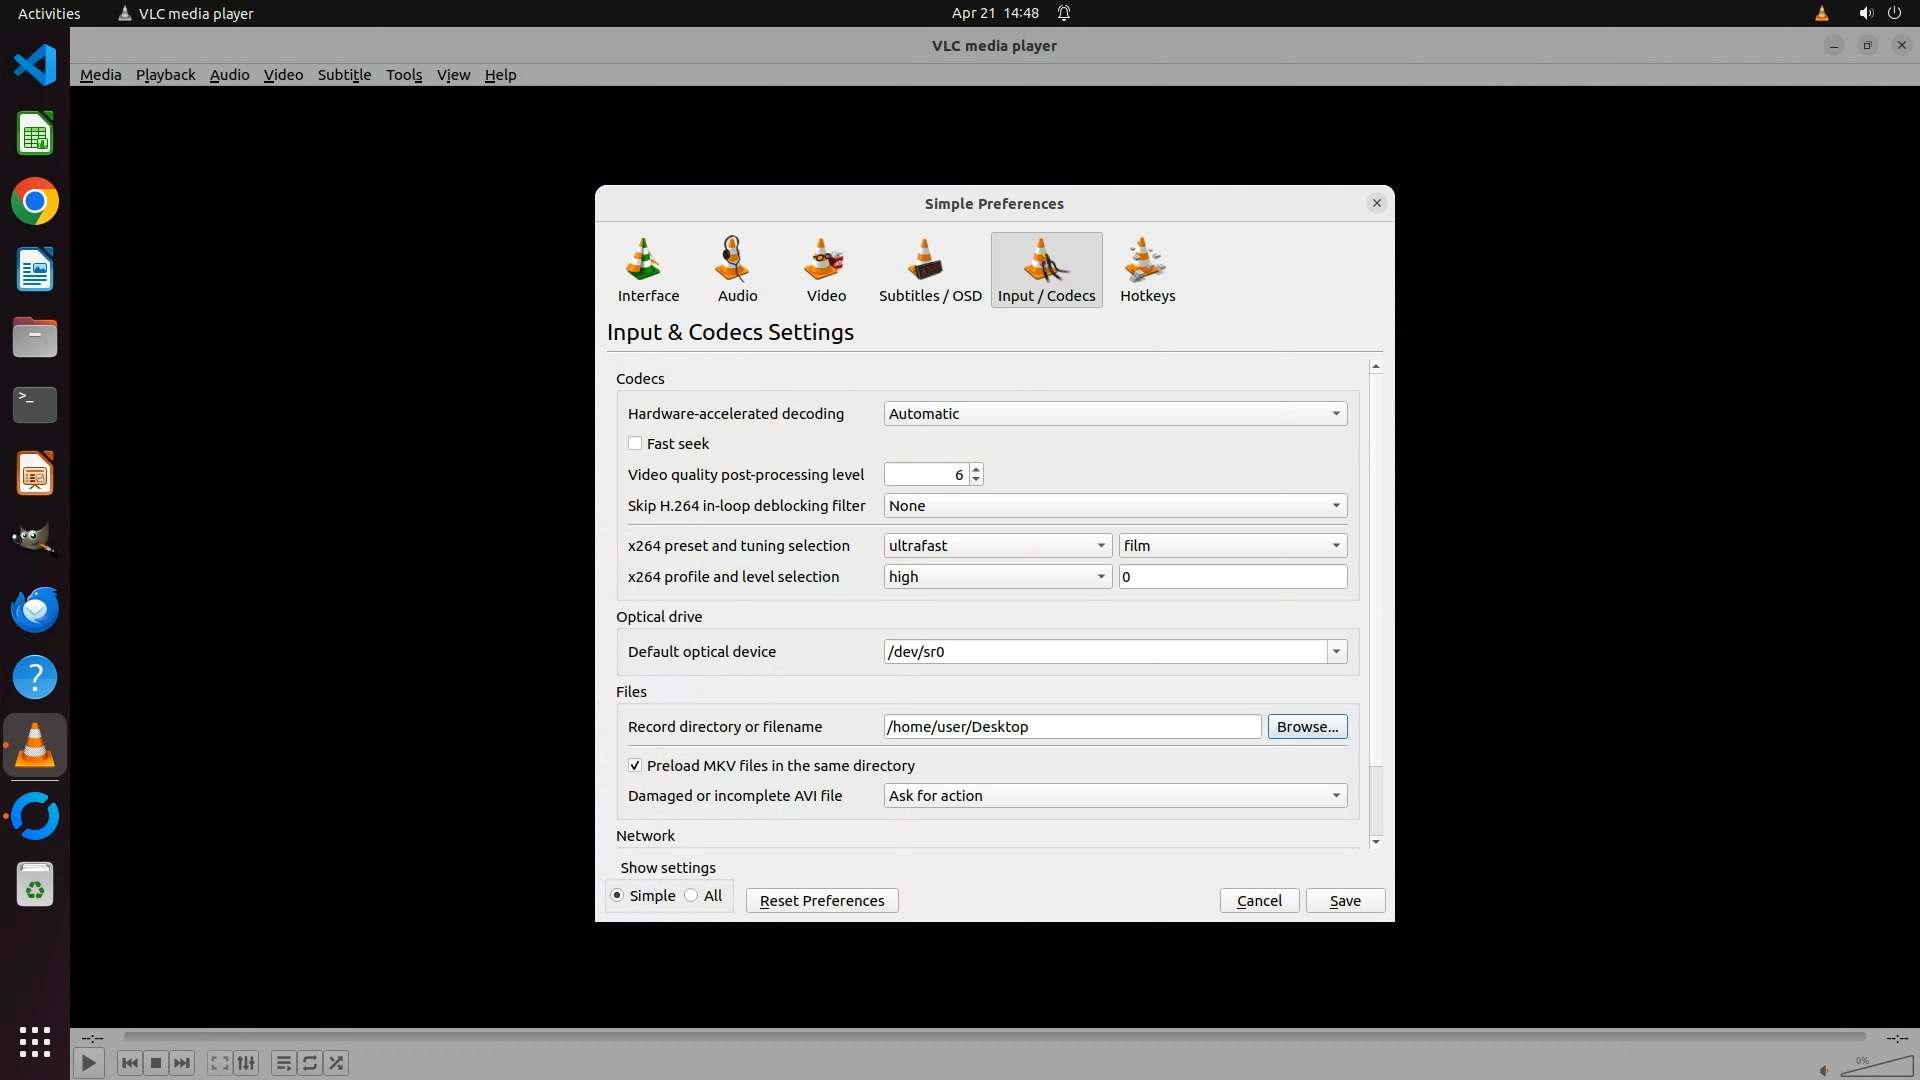Open the Playback menu
Screen dimensions: 1920x1080
[x=165, y=75]
